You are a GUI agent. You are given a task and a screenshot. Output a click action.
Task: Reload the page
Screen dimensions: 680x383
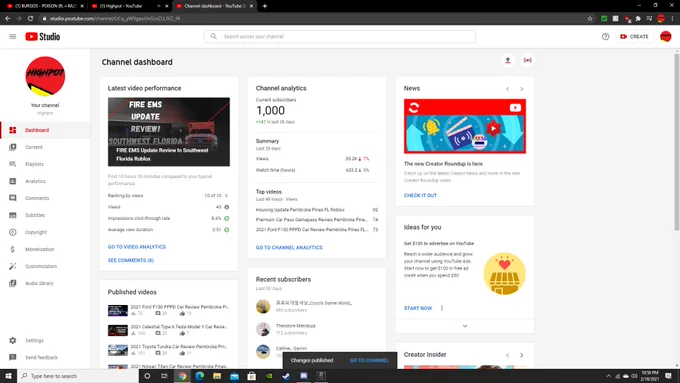(x=30, y=19)
